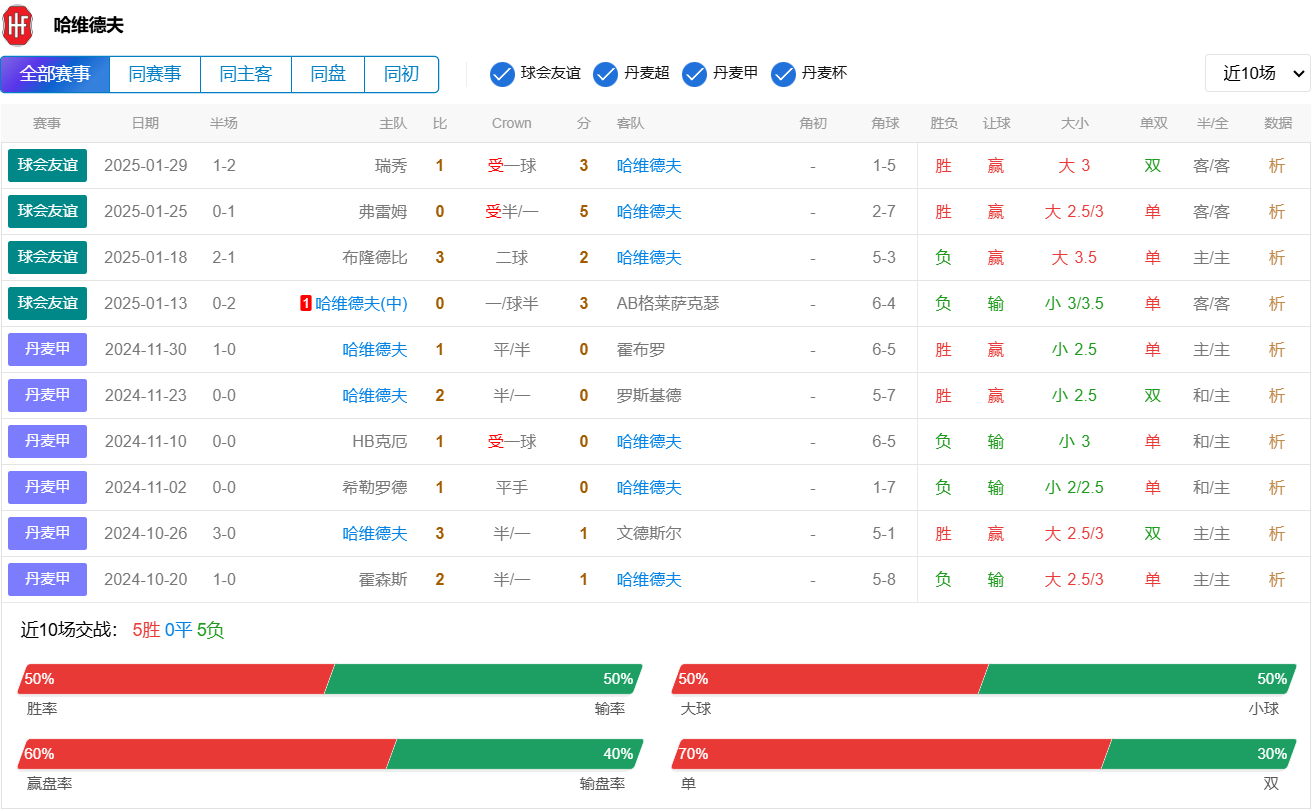Screen dimensions: 1315x811
Task: Click the 丹麦甲 tag in the 2024-10-20 row
Action: (x=47, y=579)
